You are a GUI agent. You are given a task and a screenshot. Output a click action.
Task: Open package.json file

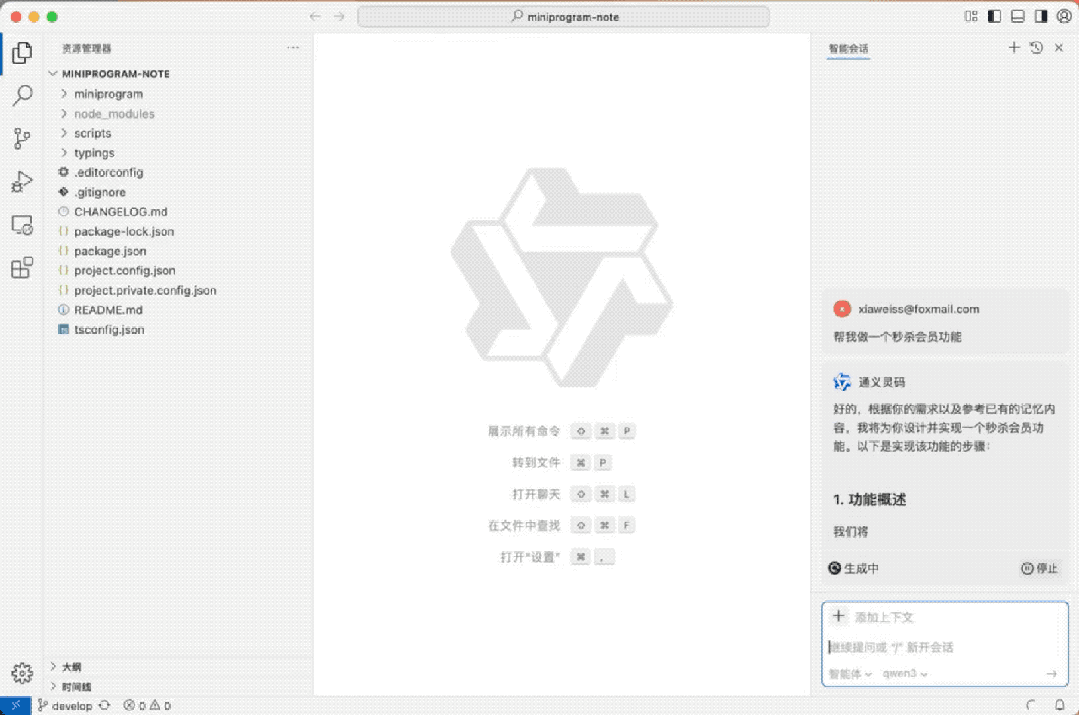coord(110,250)
